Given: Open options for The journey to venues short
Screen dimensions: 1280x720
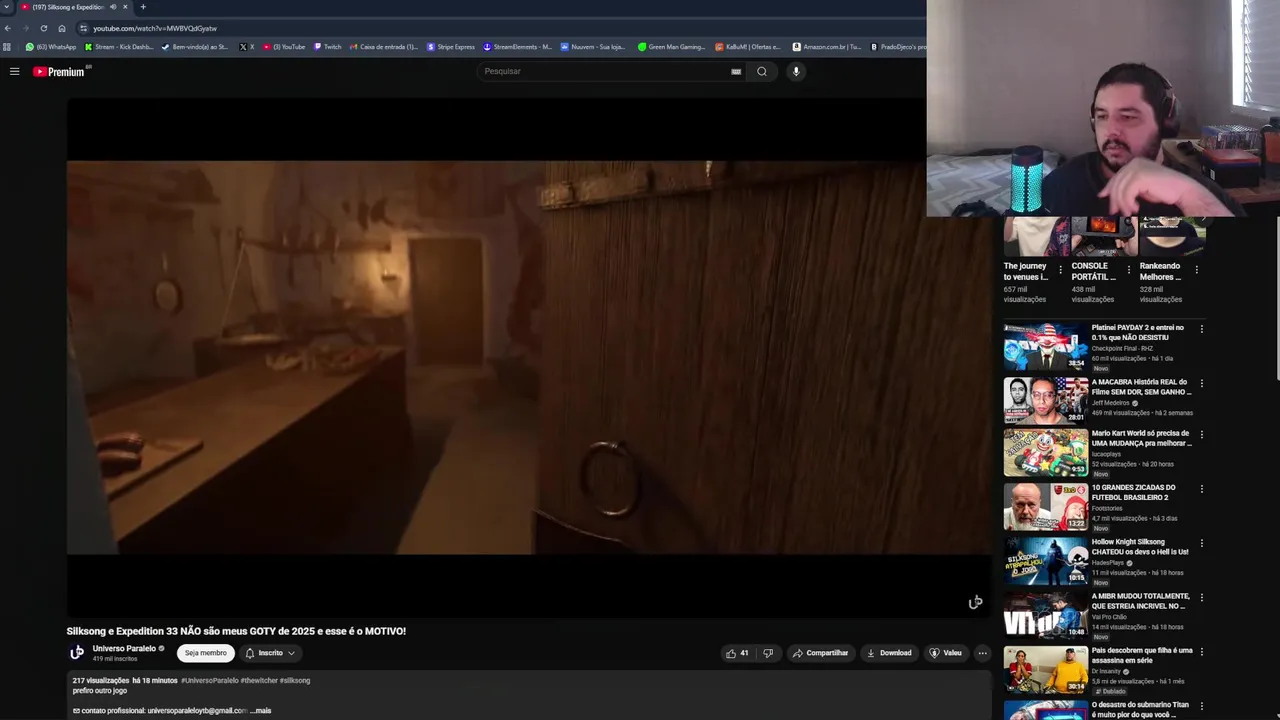Looking at the screenshot, I should (x=1060, y=270).
